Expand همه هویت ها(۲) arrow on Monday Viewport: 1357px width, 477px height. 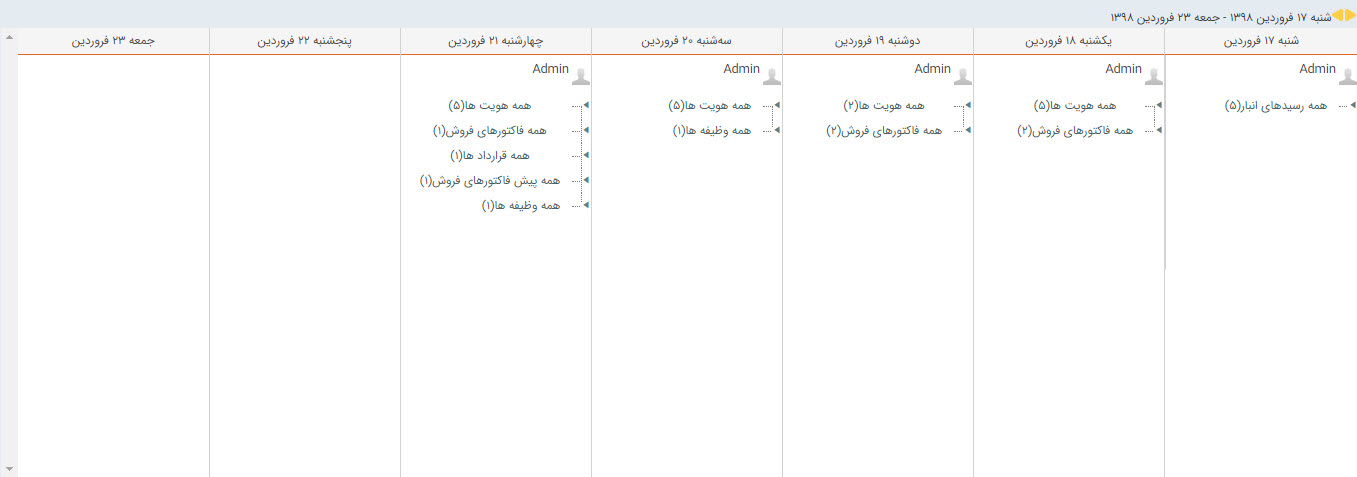coord(970,105)
